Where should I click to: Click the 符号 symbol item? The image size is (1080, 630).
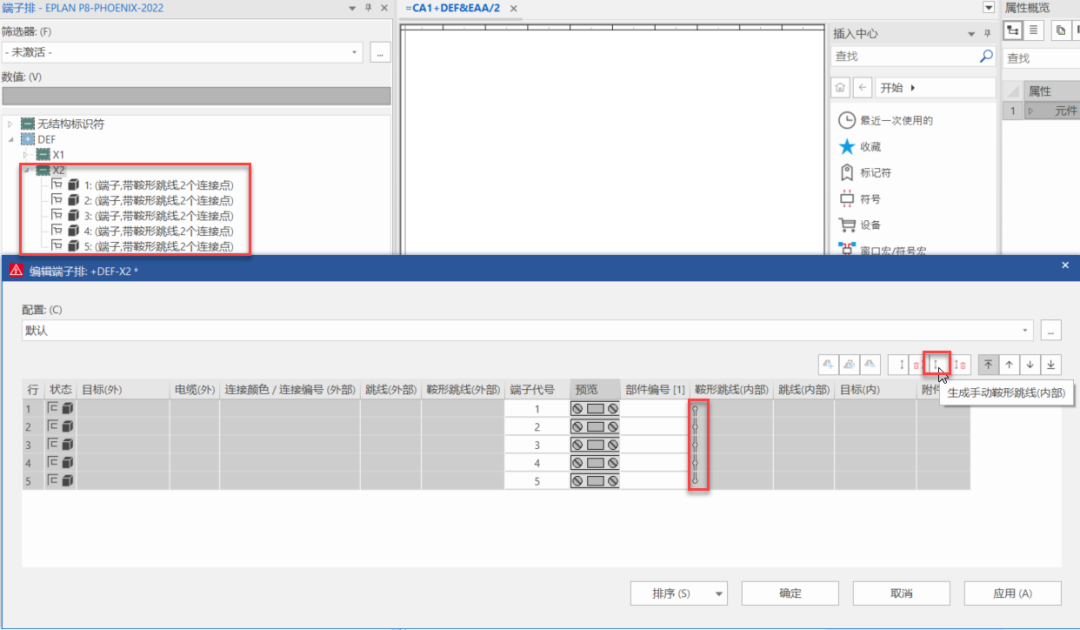847,199
